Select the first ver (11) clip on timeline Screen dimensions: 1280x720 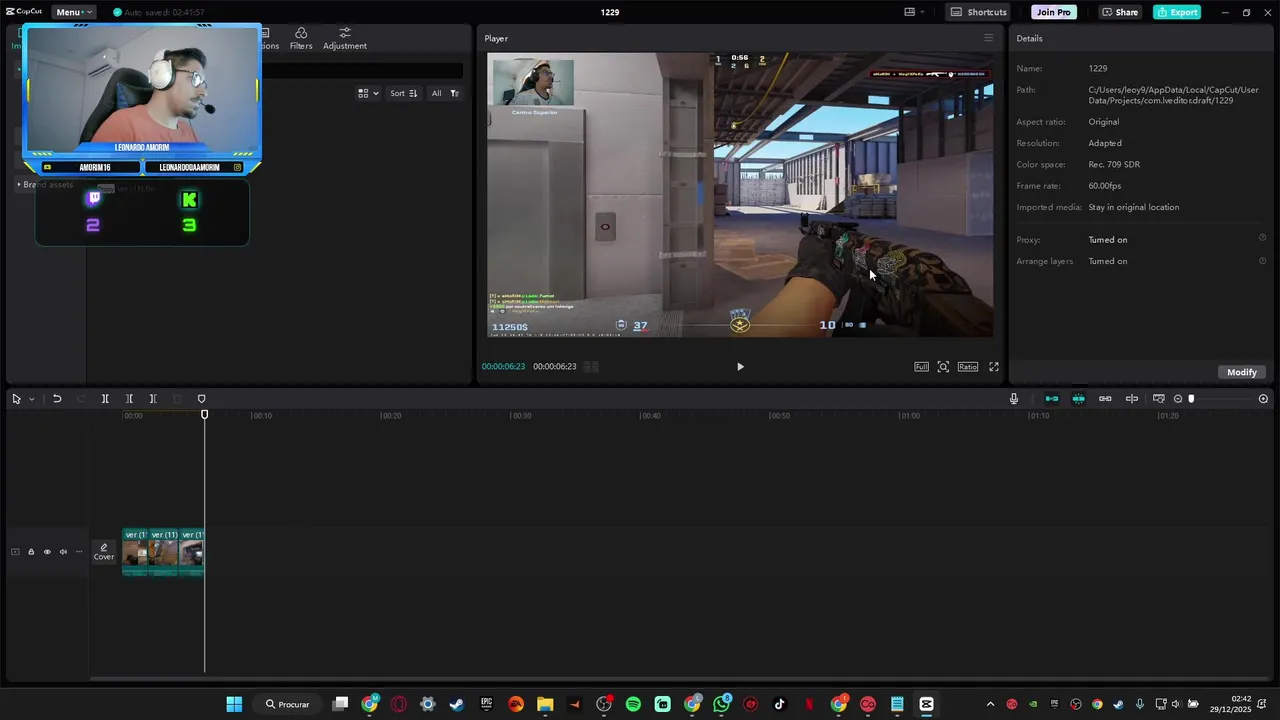(x=136, y=552)
